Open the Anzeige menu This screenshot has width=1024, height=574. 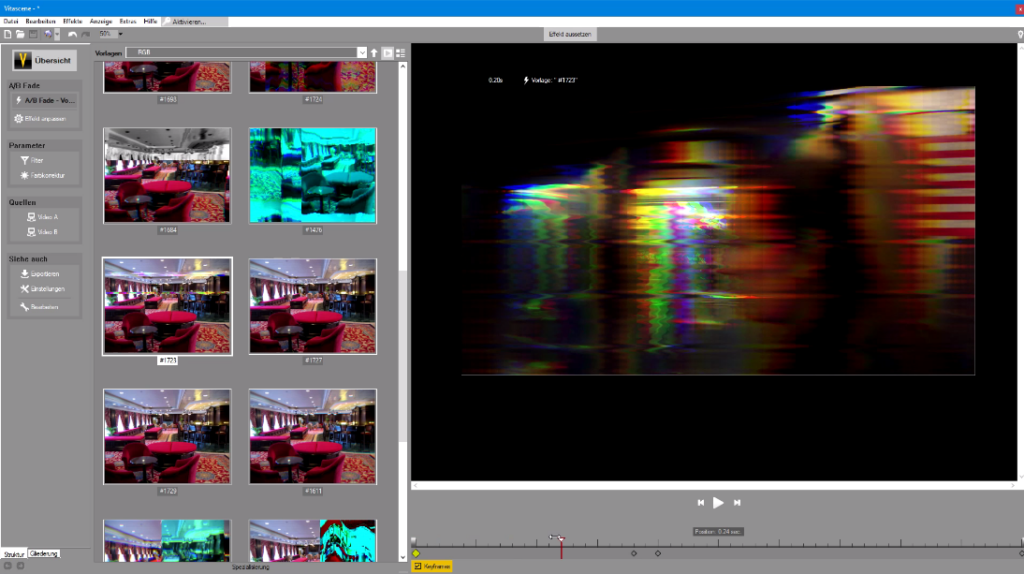pos(101,22)
